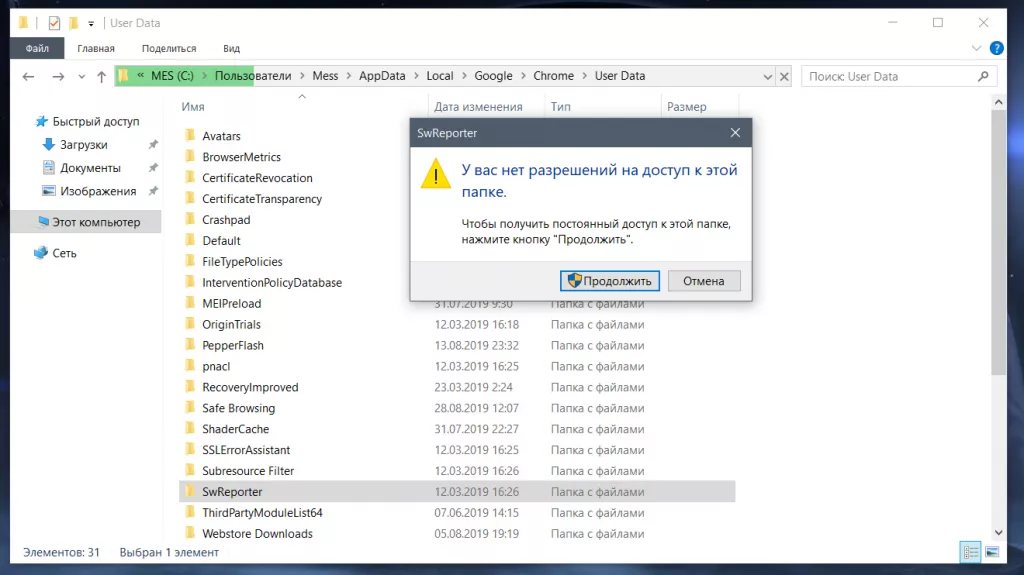Click AppData in the address breadcrumb
This screenshot has height=575, width=1024.
tap(382, 76)
